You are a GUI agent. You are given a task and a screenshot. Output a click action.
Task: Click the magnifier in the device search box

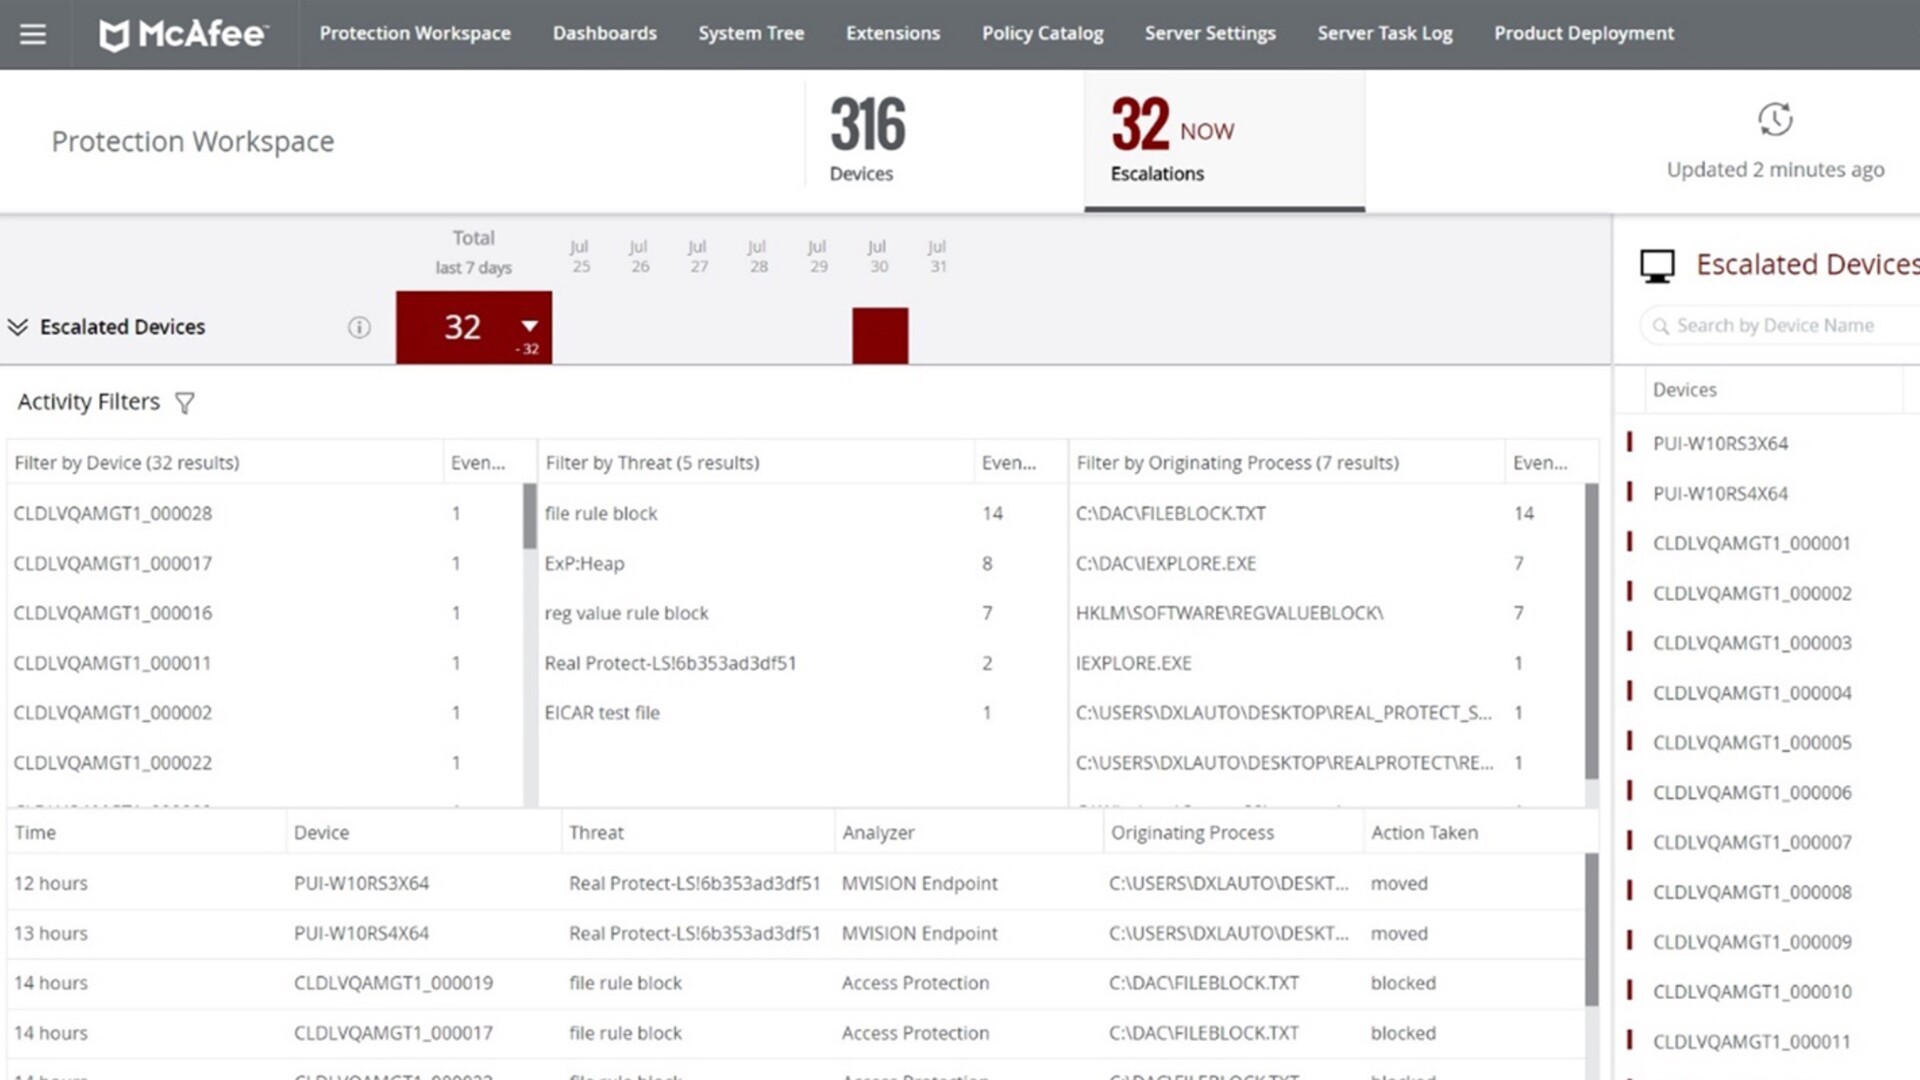pyautogui.click(x=1661, y=325)
